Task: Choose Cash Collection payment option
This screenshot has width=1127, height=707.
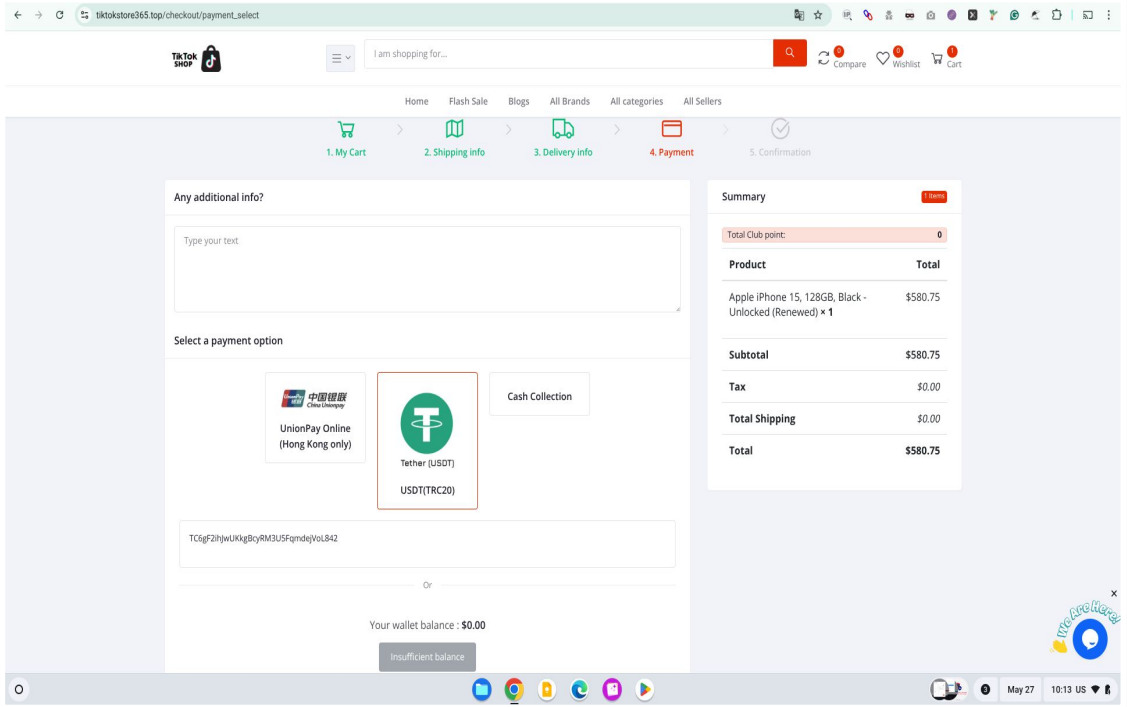Action: tap(539, 395)
